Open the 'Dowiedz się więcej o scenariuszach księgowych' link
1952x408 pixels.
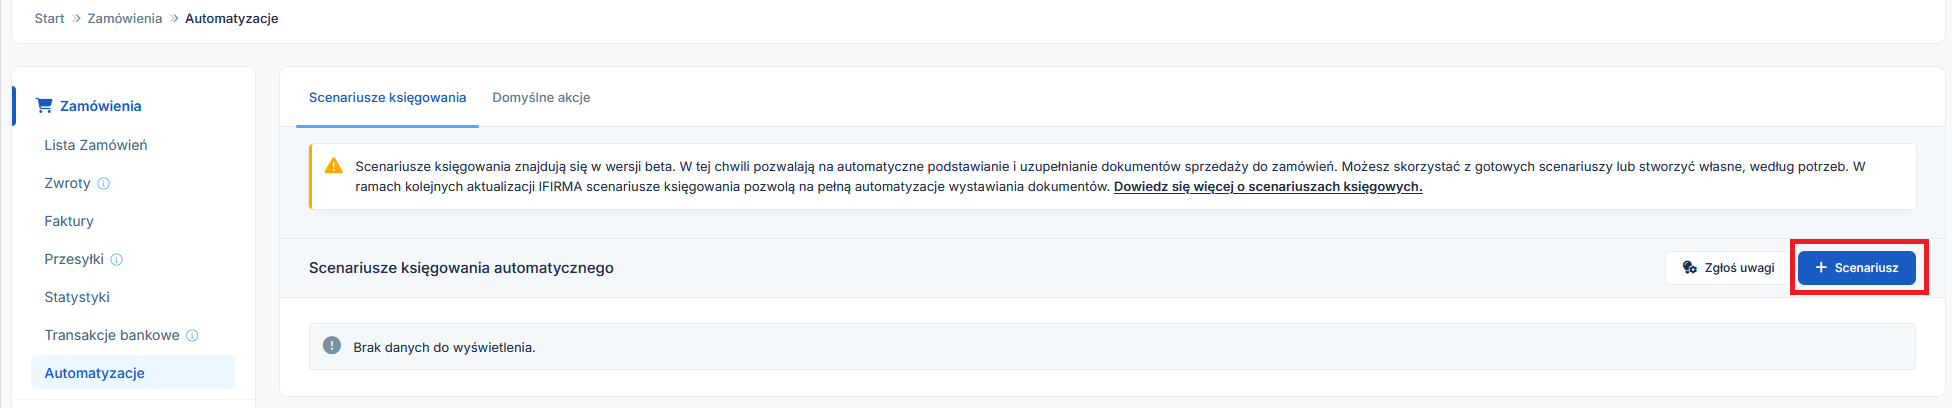click(x=1267, y=187)
